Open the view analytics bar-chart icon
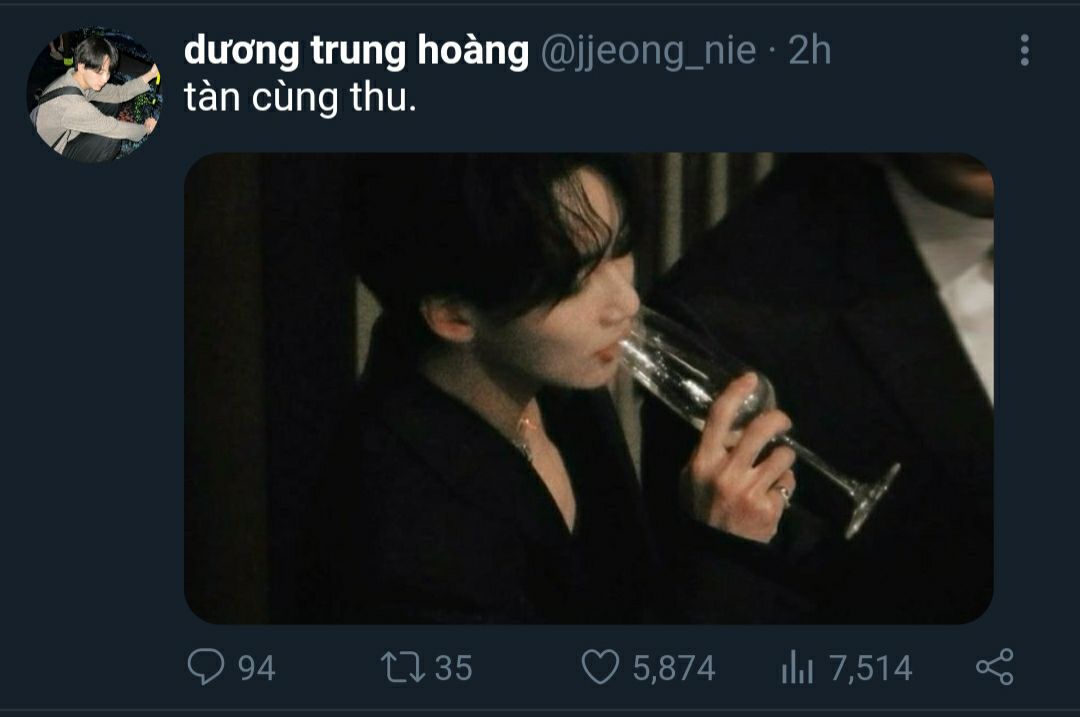The image size is (1080, 717). (797, 667)
